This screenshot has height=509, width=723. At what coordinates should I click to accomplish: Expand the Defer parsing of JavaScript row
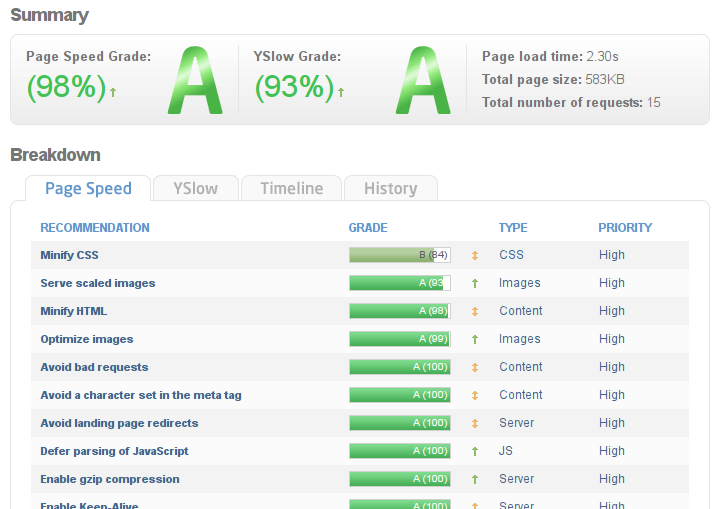point(114,451)
